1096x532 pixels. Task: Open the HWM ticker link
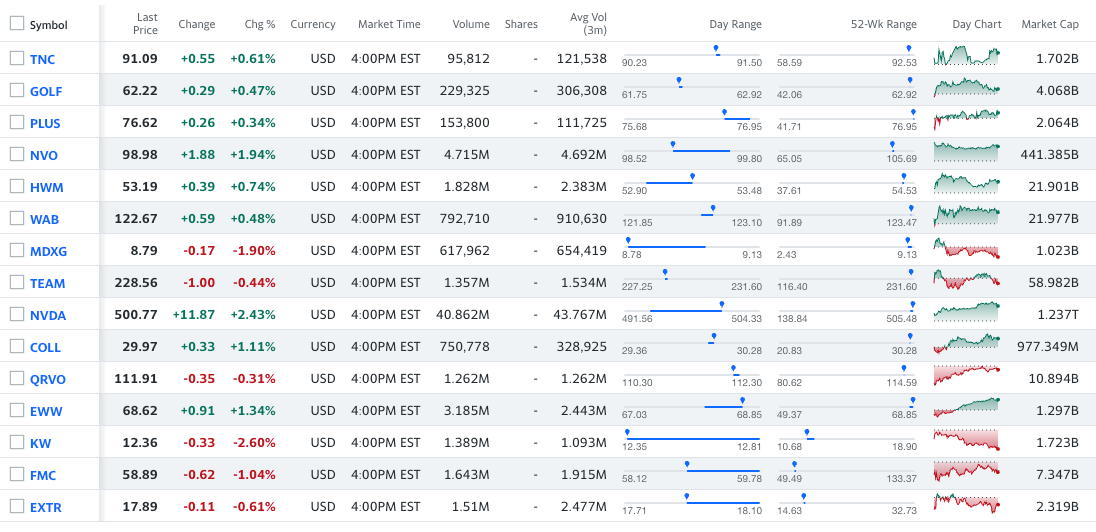[45, 187]
